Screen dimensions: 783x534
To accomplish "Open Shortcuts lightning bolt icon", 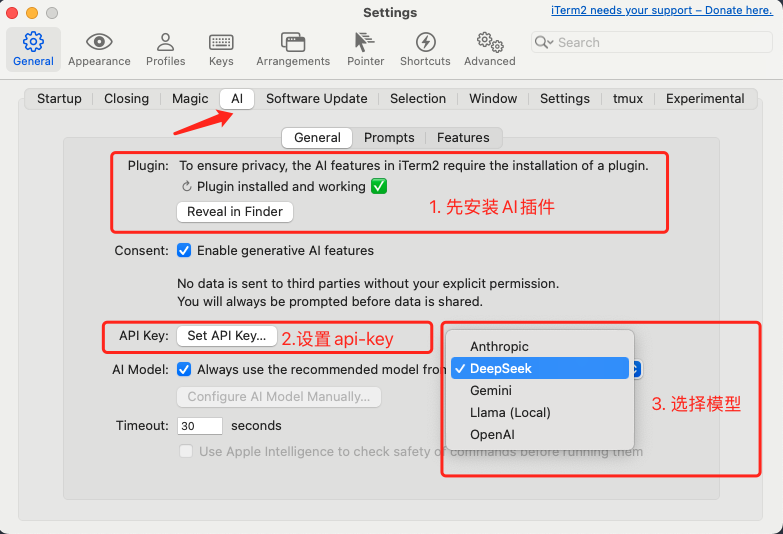I will [x=425, y=42].
